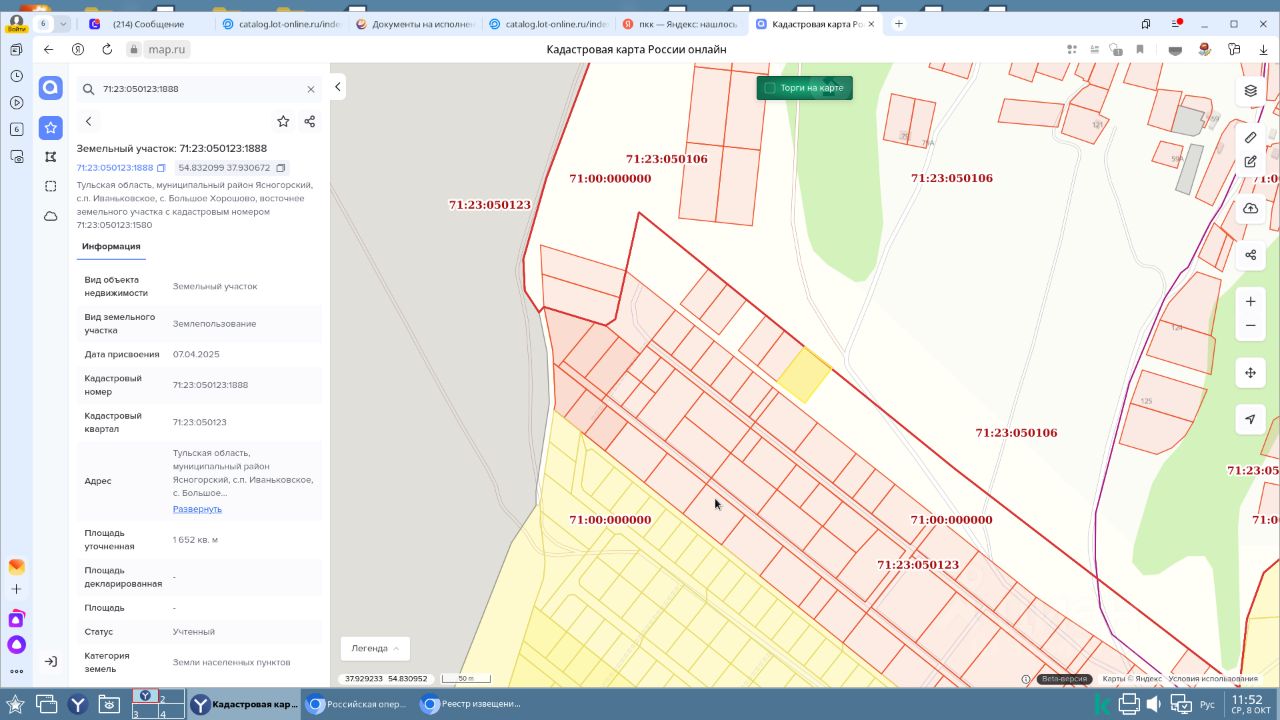
Task: Toggle the note-editing tool on map
Action: (x=1250, y=161)
